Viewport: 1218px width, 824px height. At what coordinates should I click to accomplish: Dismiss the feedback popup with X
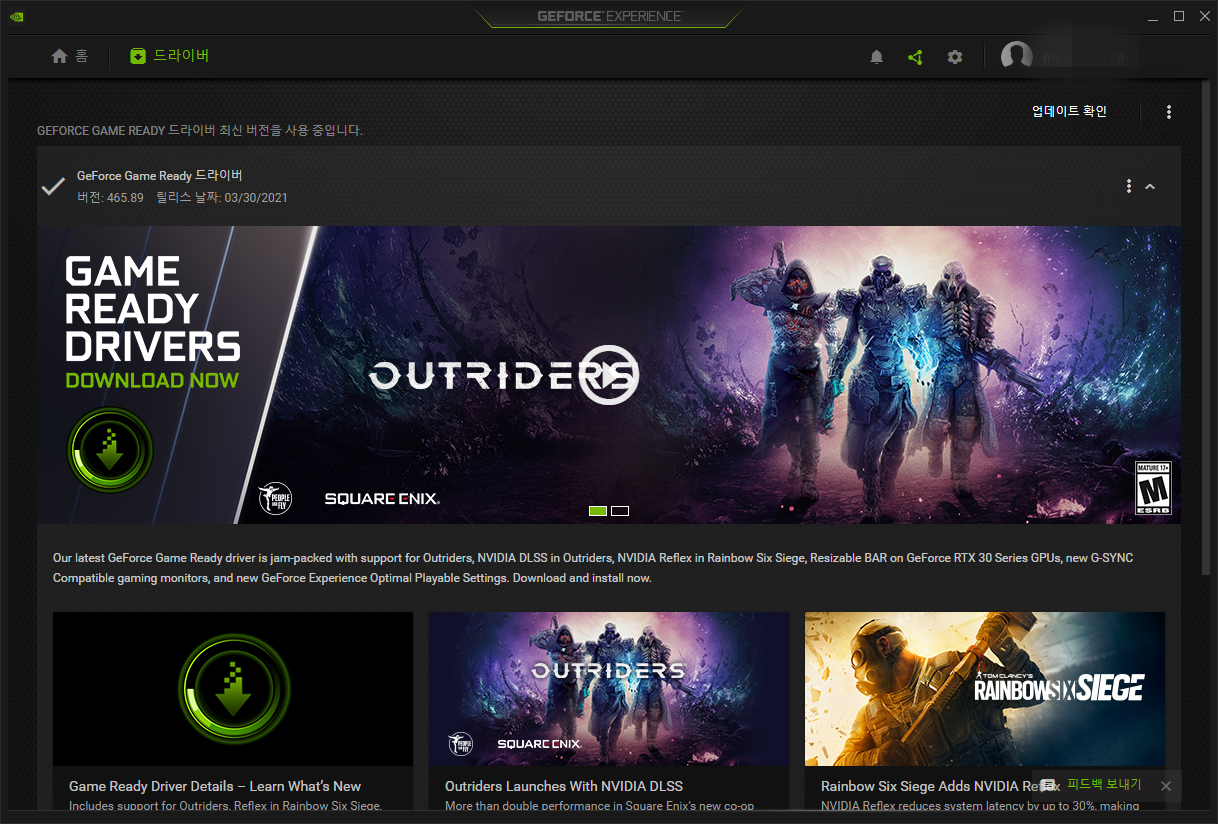coord(1166,786)
